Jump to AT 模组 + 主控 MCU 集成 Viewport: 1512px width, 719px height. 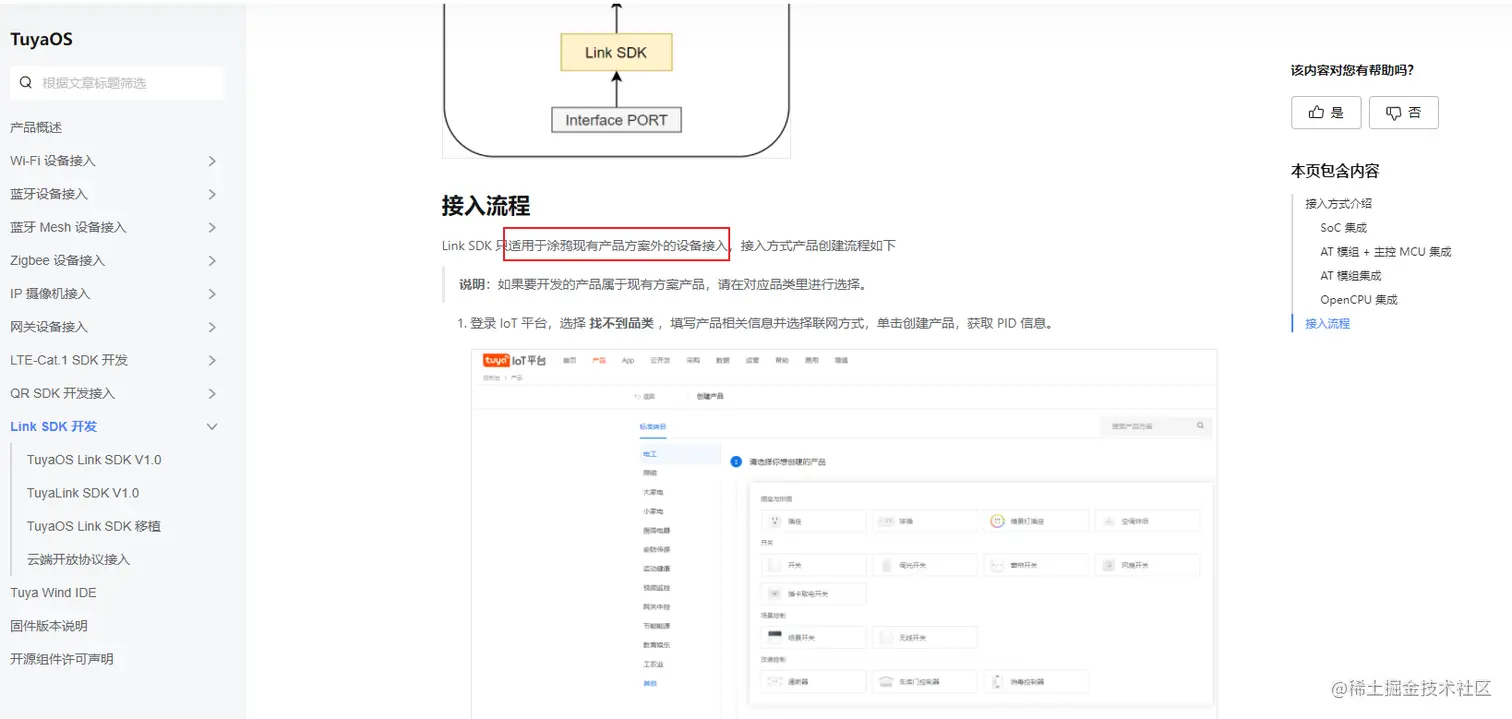(1385, 251)
